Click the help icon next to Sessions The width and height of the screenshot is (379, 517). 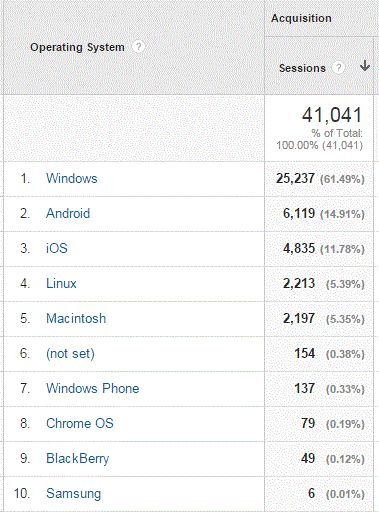[x=338, y=68]
